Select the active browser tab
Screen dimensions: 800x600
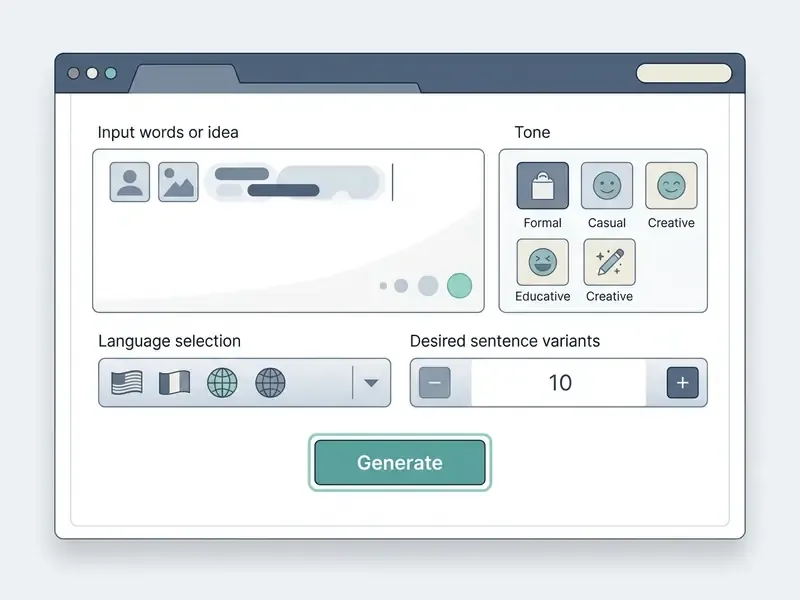point(184,79)
